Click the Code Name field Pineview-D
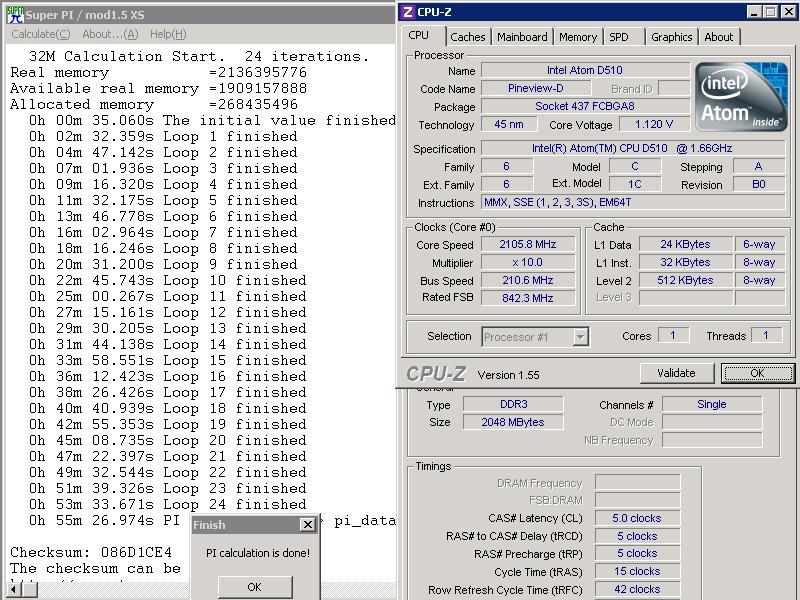Screen dimensions: 800x600 pyautogui.click(x=536, y=88)
